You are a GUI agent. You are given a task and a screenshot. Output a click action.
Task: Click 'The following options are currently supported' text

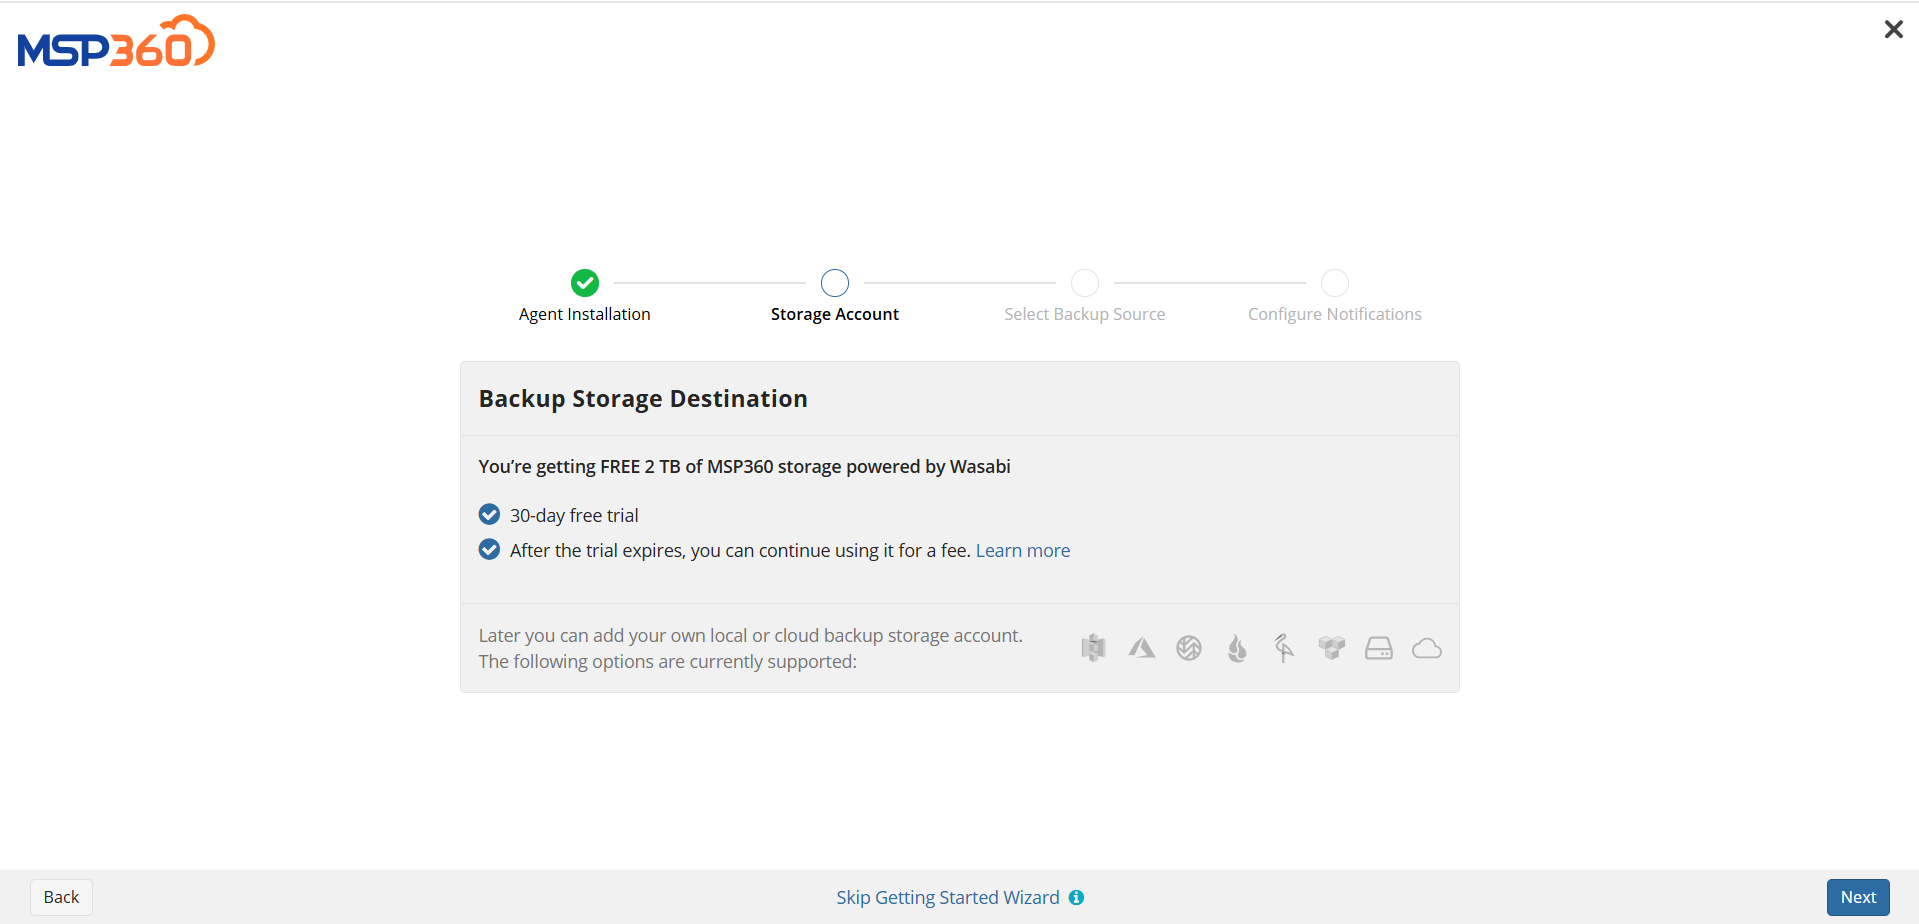pyautogui.click(x=668, y=661)
